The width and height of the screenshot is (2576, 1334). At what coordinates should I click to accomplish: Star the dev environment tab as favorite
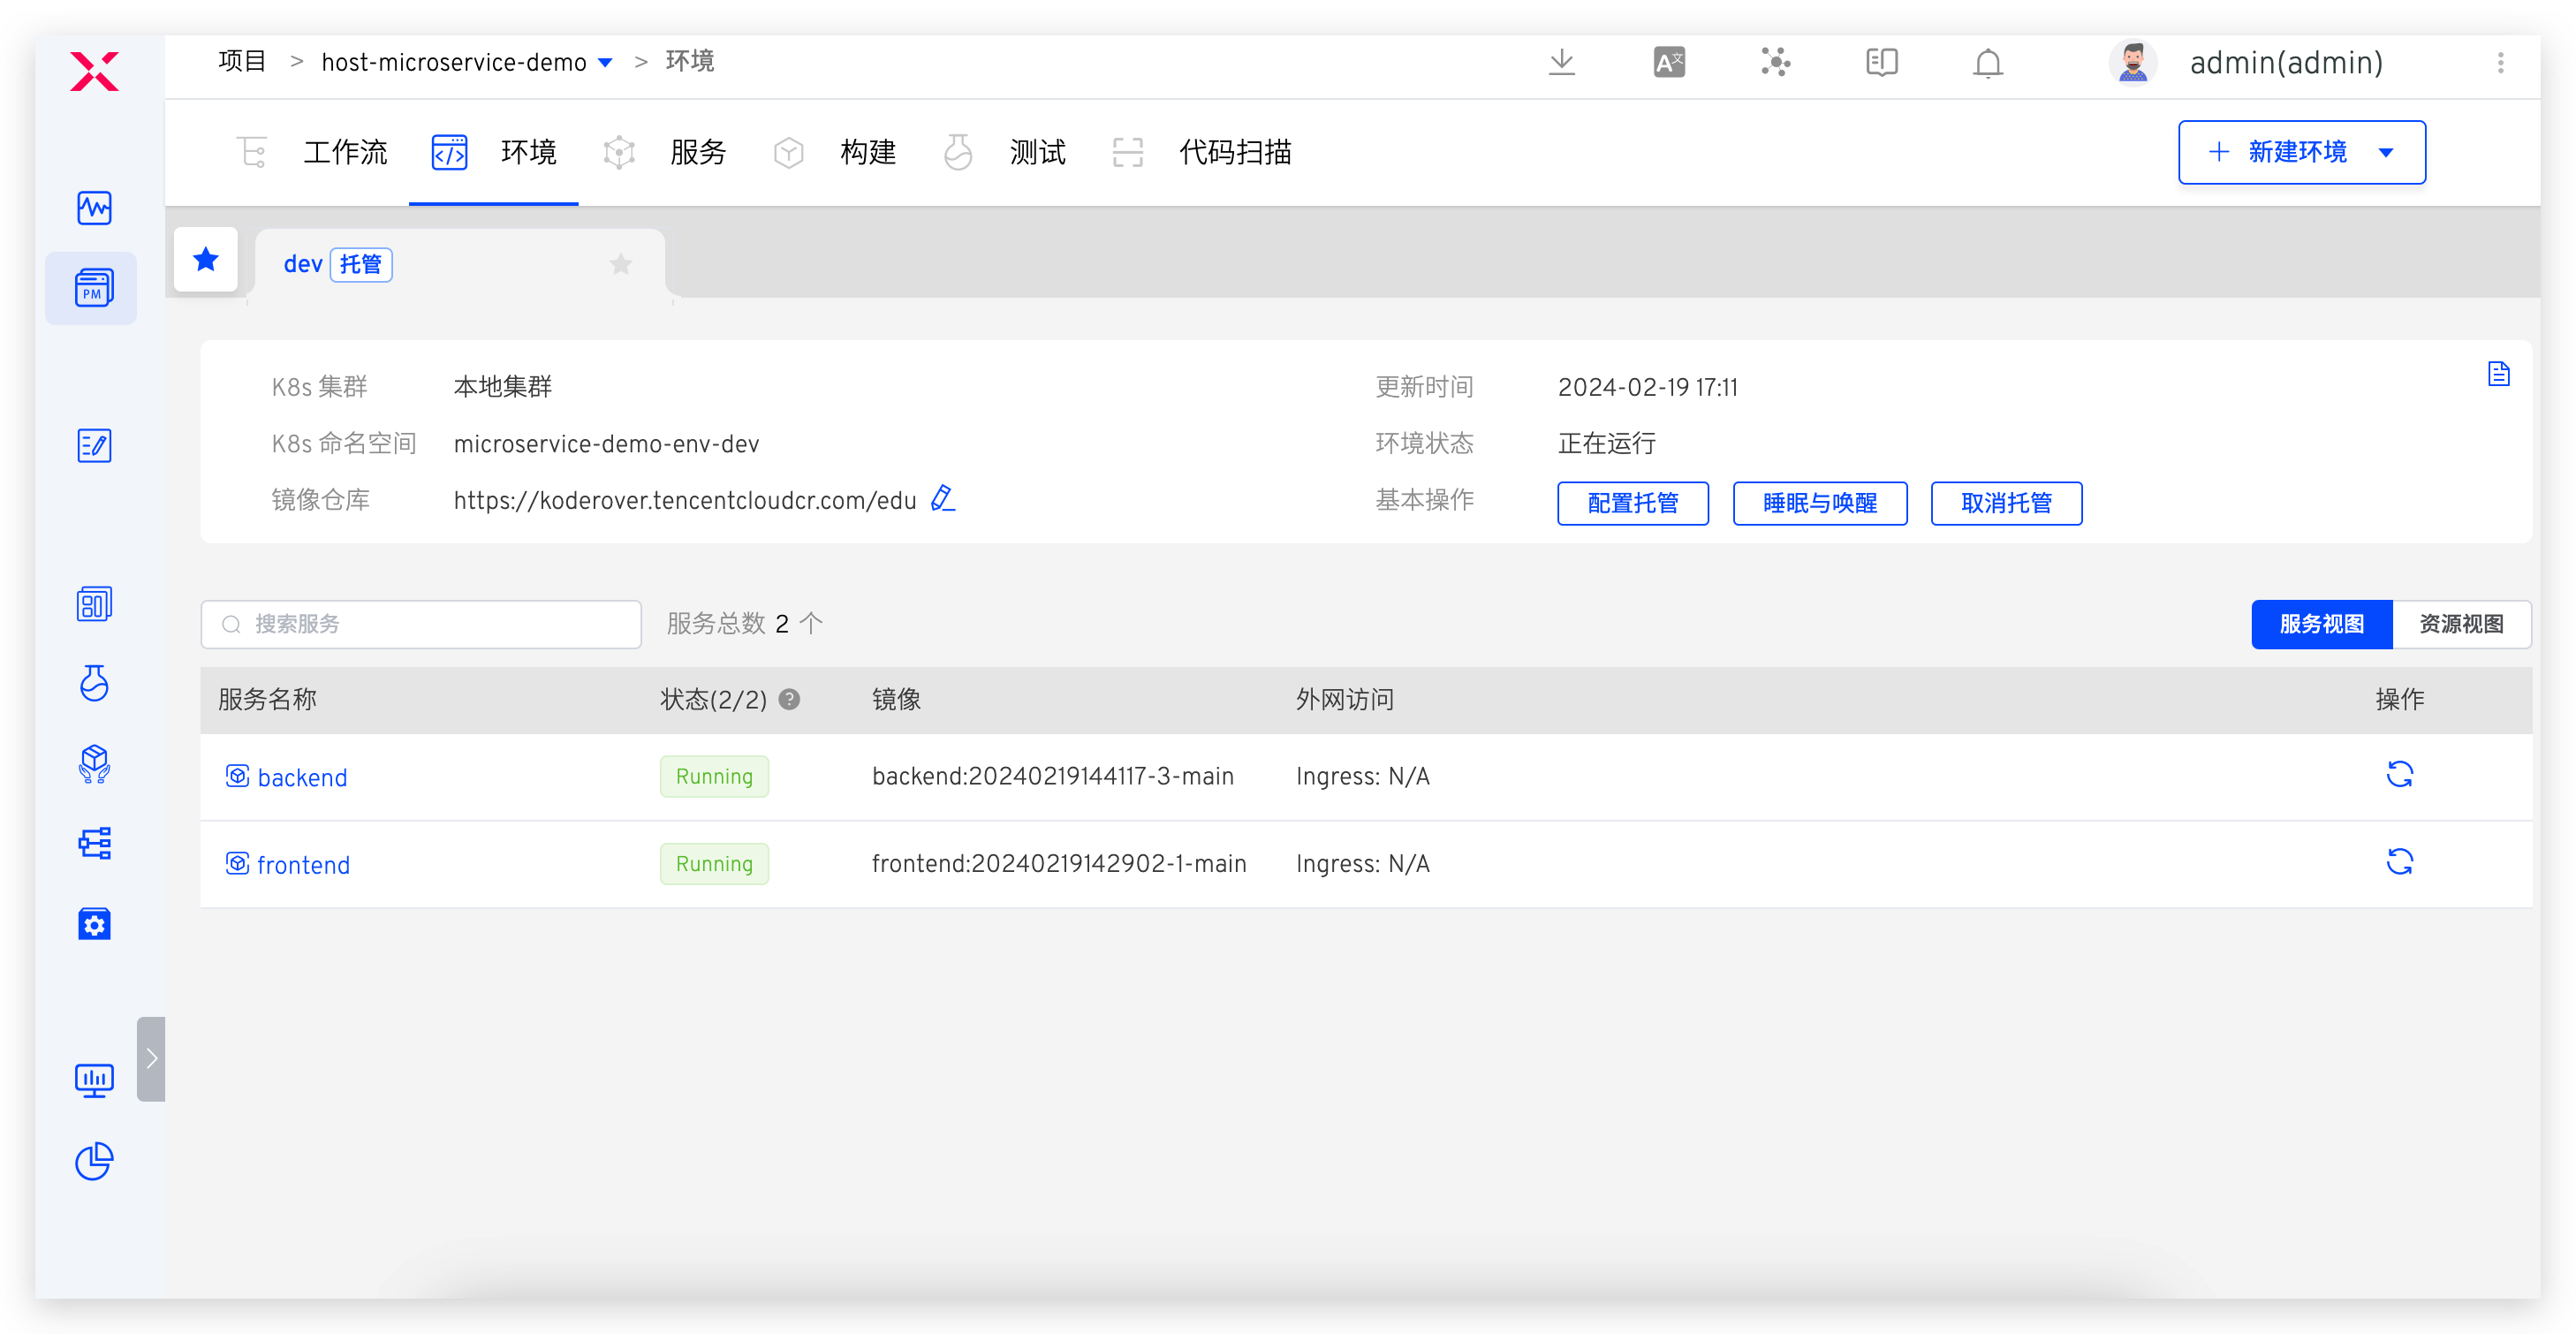(621, 264)
